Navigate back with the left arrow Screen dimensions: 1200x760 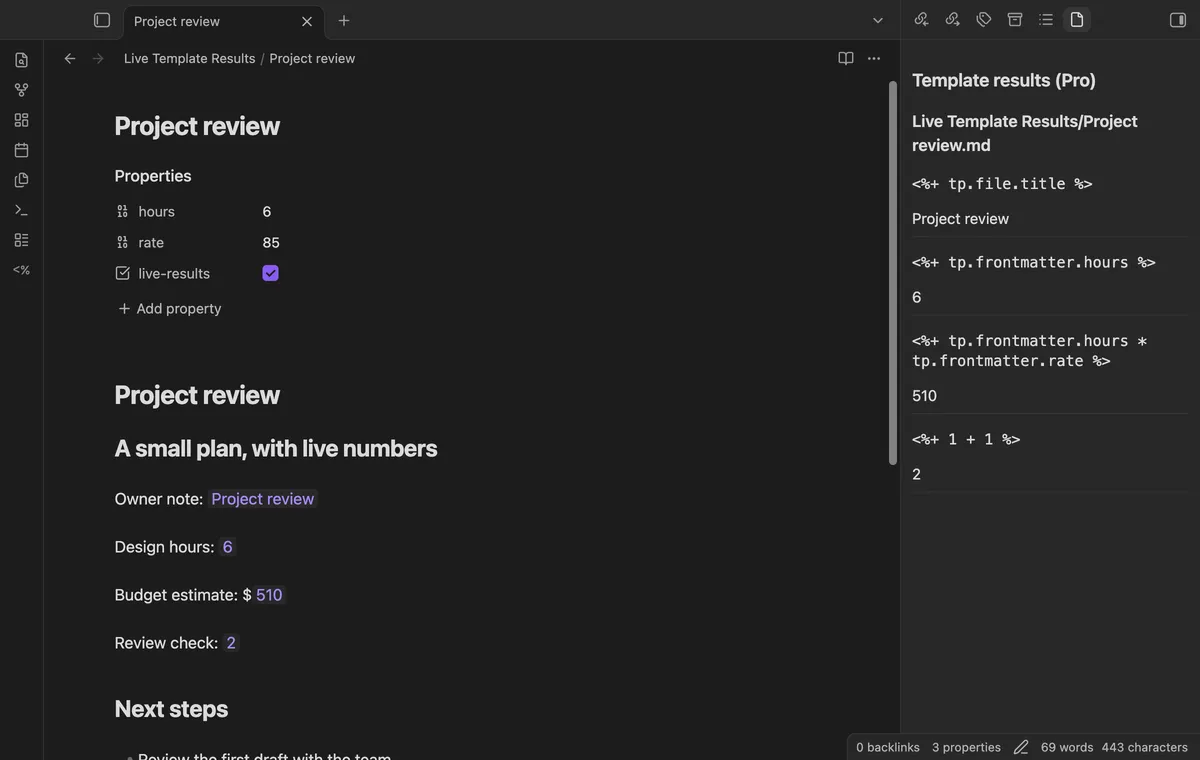[70, 59]
